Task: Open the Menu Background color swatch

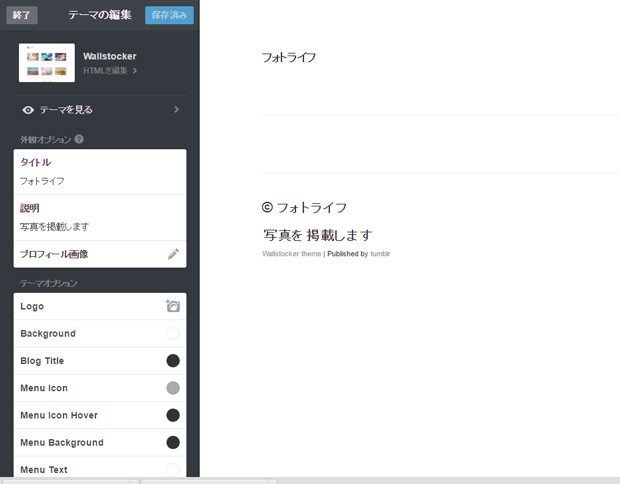Action: [173, 442]
